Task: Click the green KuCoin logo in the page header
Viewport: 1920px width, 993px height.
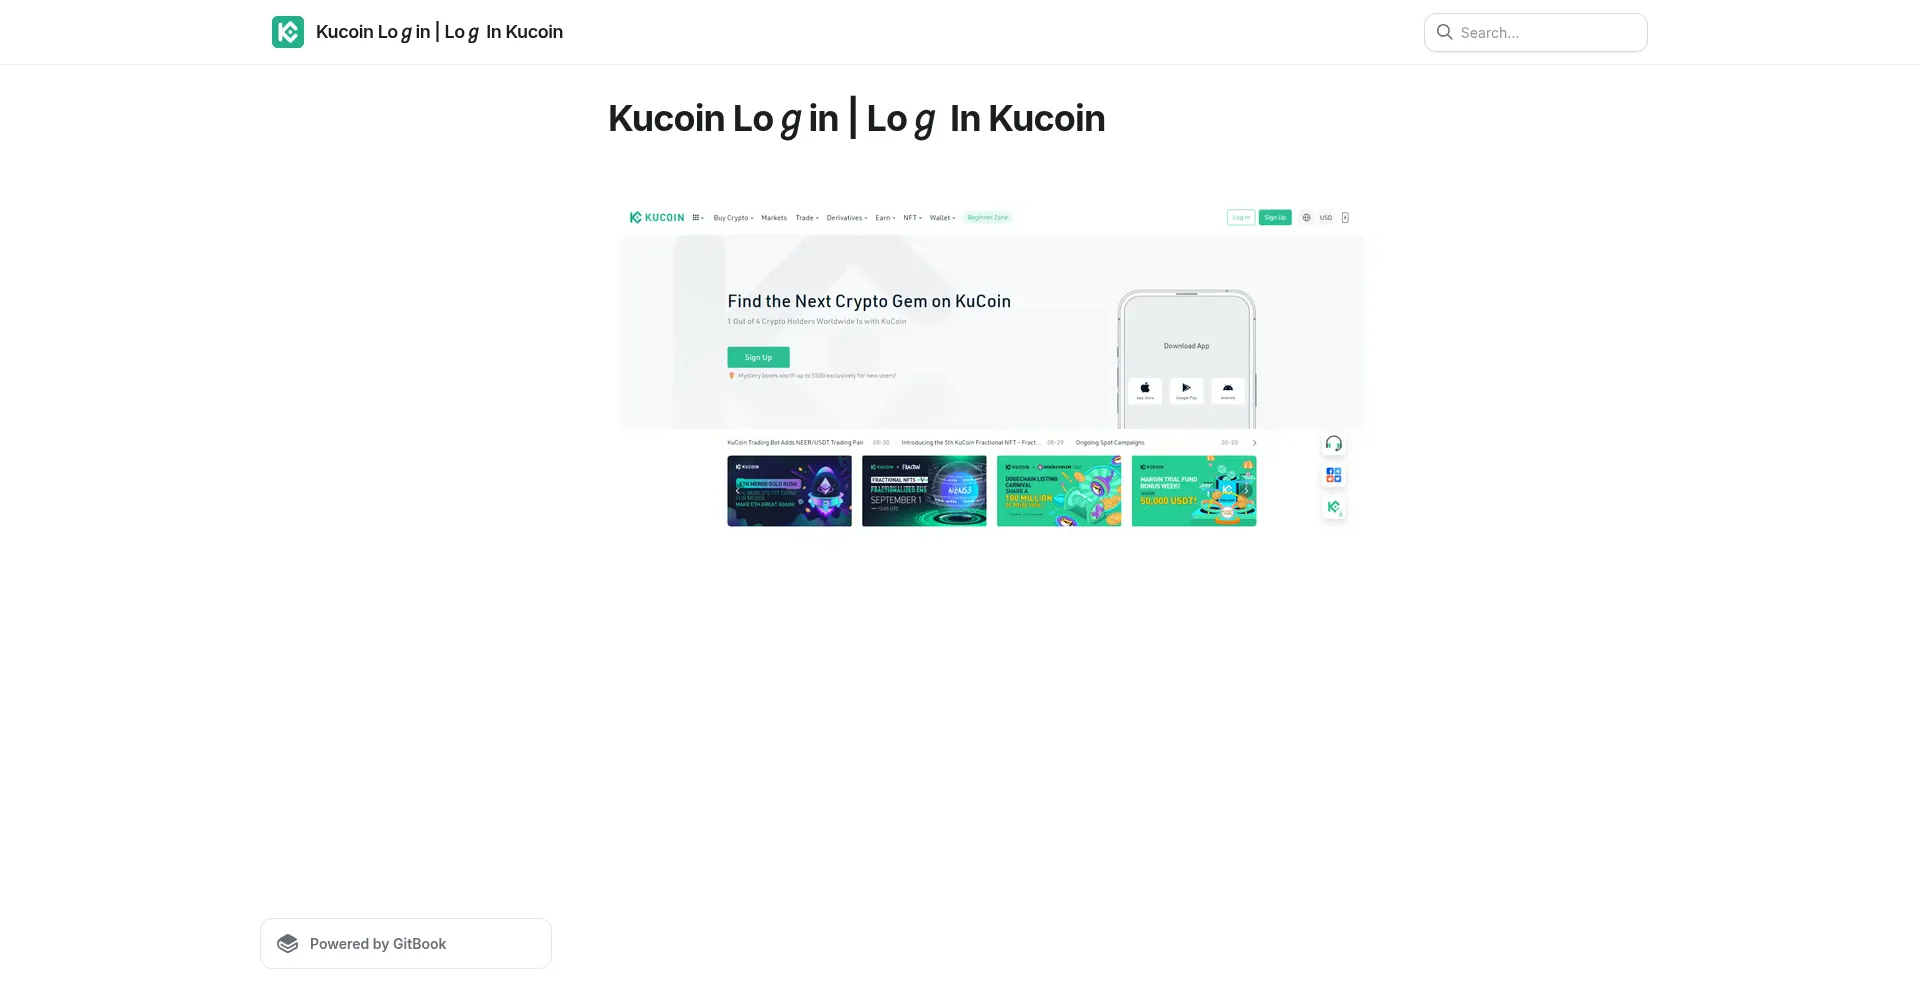Action: coord(288,32)
